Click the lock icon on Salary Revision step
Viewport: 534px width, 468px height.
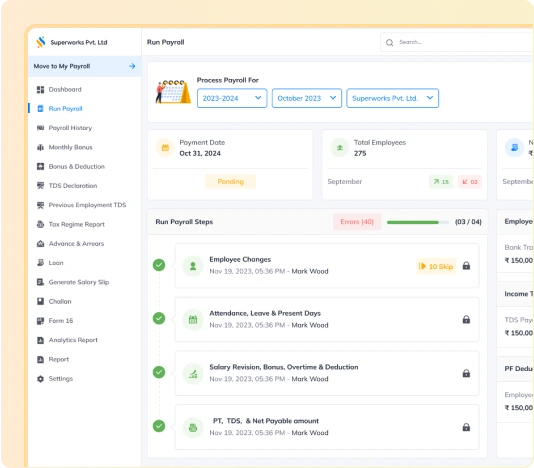[466, 373]
